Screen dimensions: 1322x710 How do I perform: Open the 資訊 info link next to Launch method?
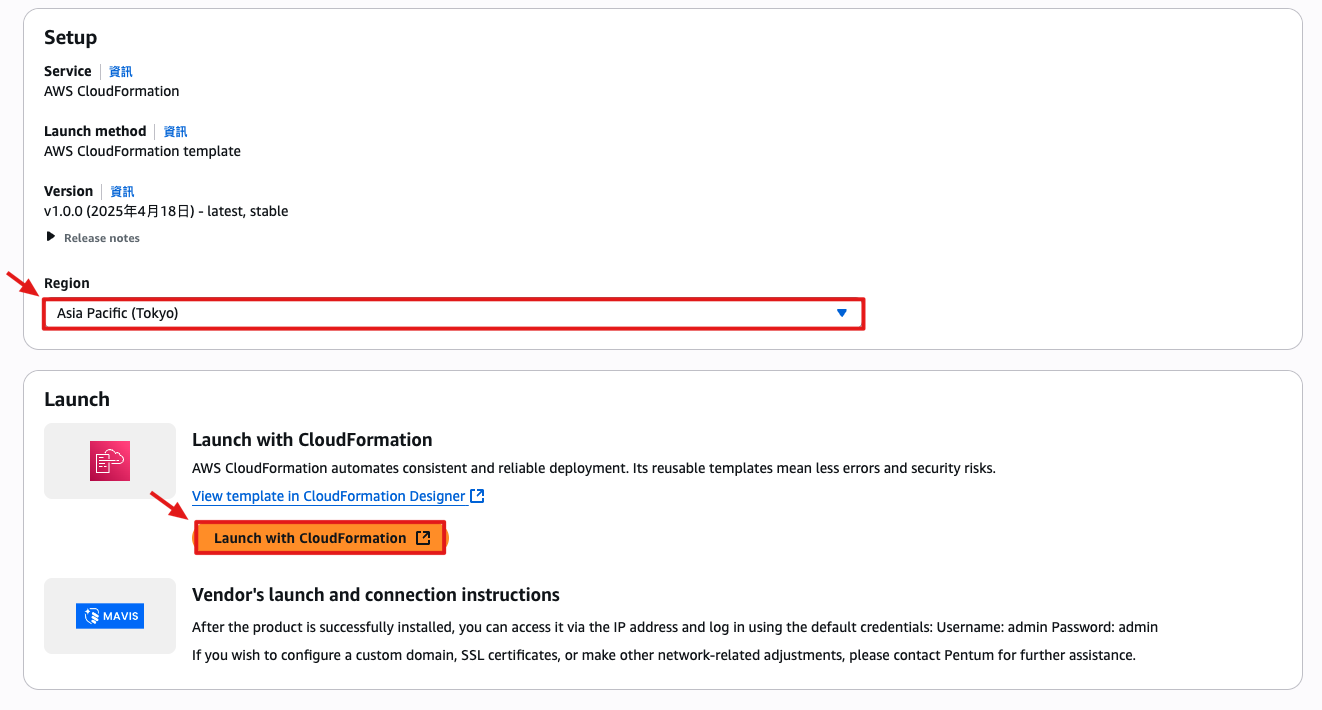tap(175, 132)
